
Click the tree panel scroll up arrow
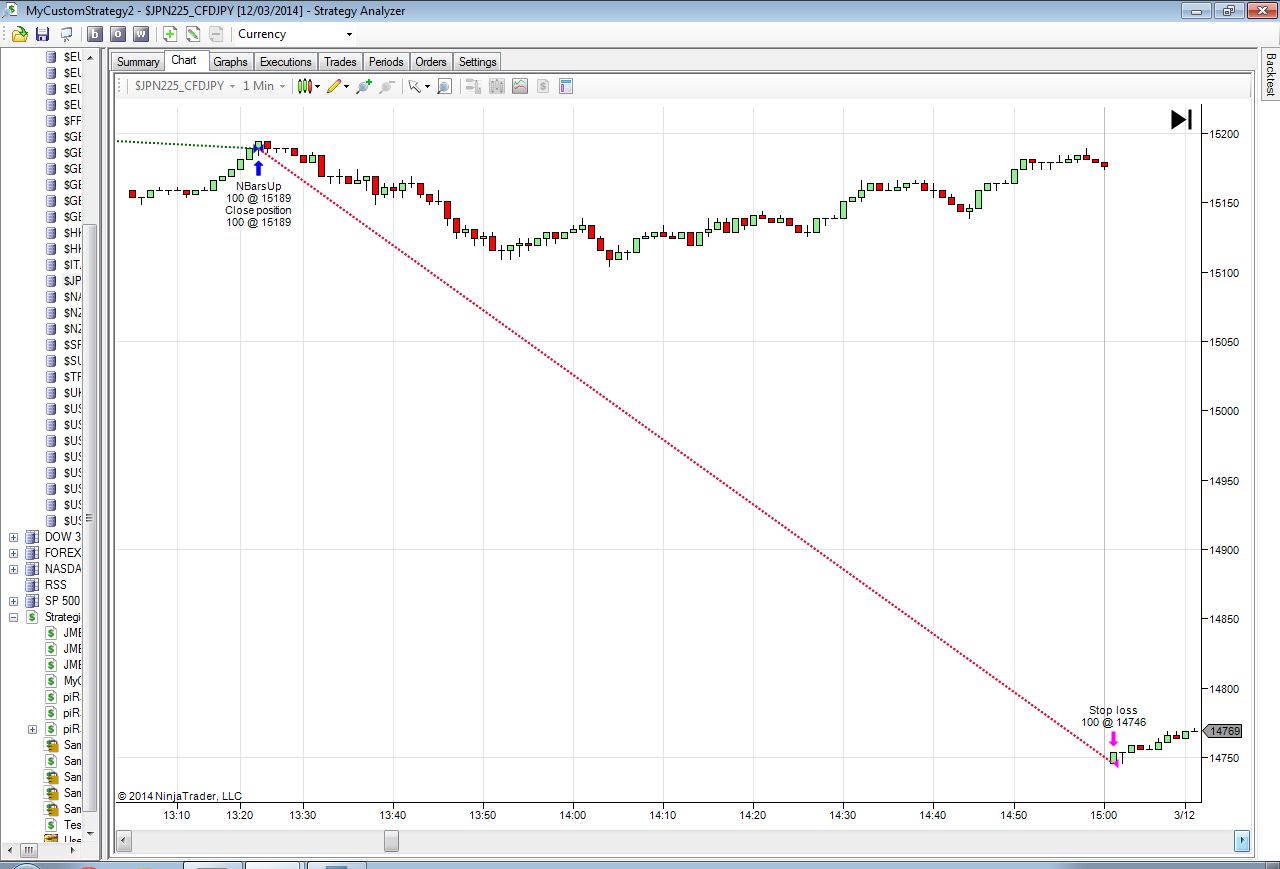pos(91,57)
